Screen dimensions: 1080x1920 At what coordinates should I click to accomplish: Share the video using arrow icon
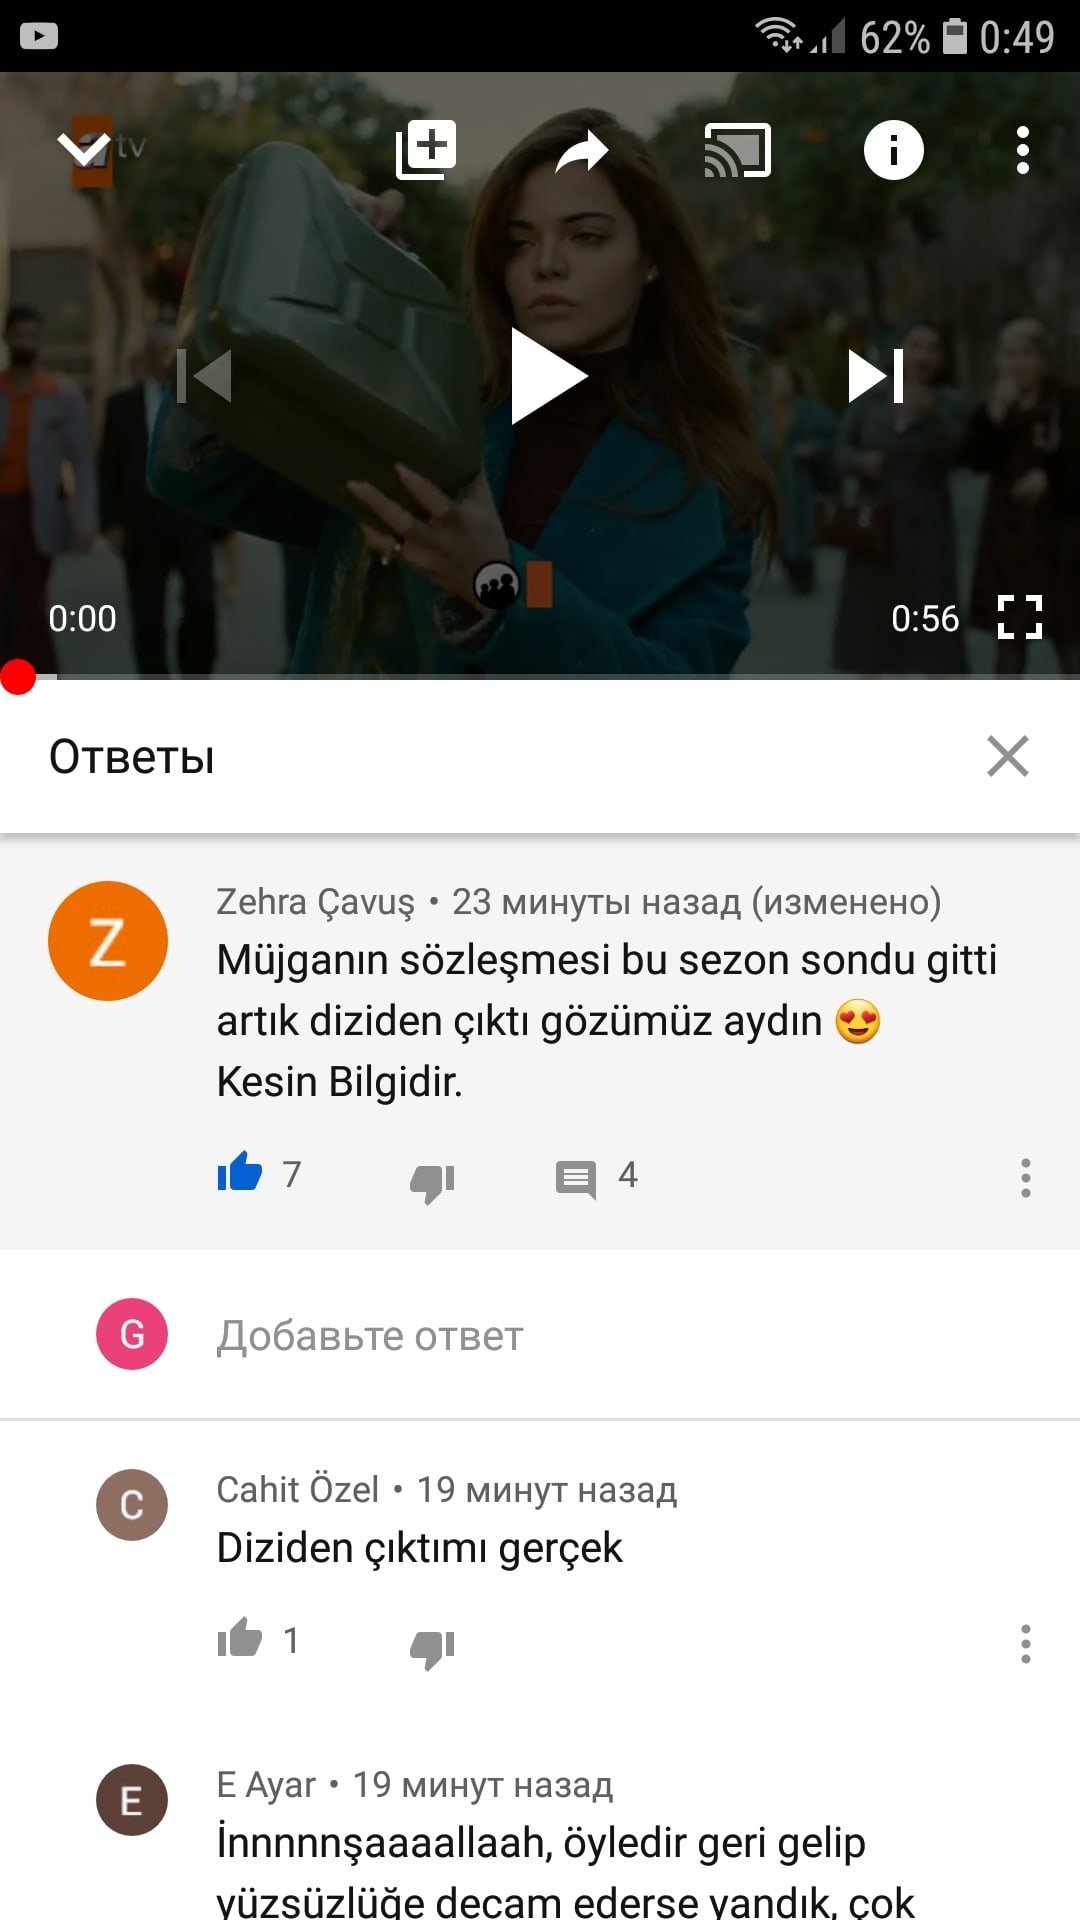point(582,151)
